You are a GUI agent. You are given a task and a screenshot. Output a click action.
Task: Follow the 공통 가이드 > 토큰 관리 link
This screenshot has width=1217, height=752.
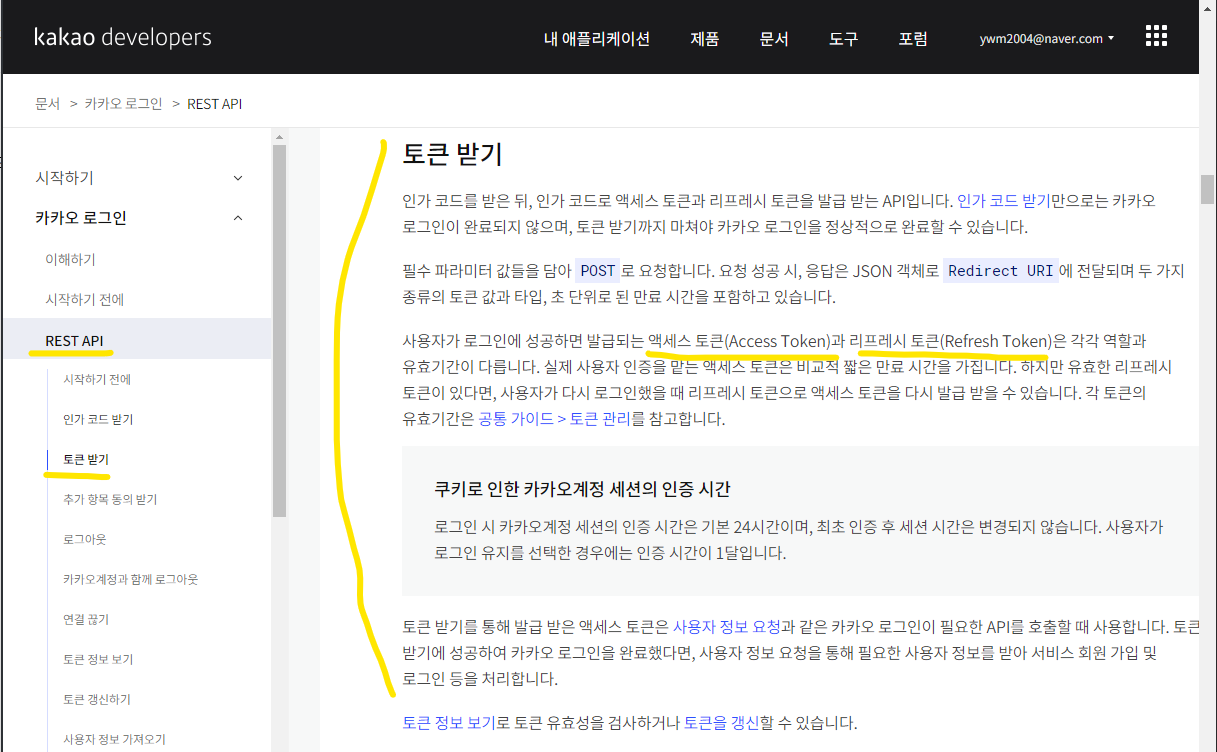pos(554,419)
